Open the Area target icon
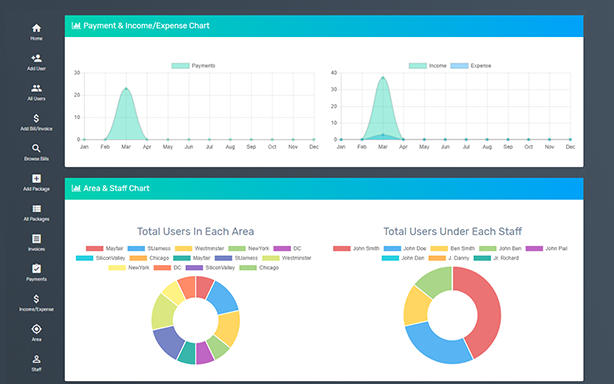This screenshot has height=384, width=614. point(36,329)
